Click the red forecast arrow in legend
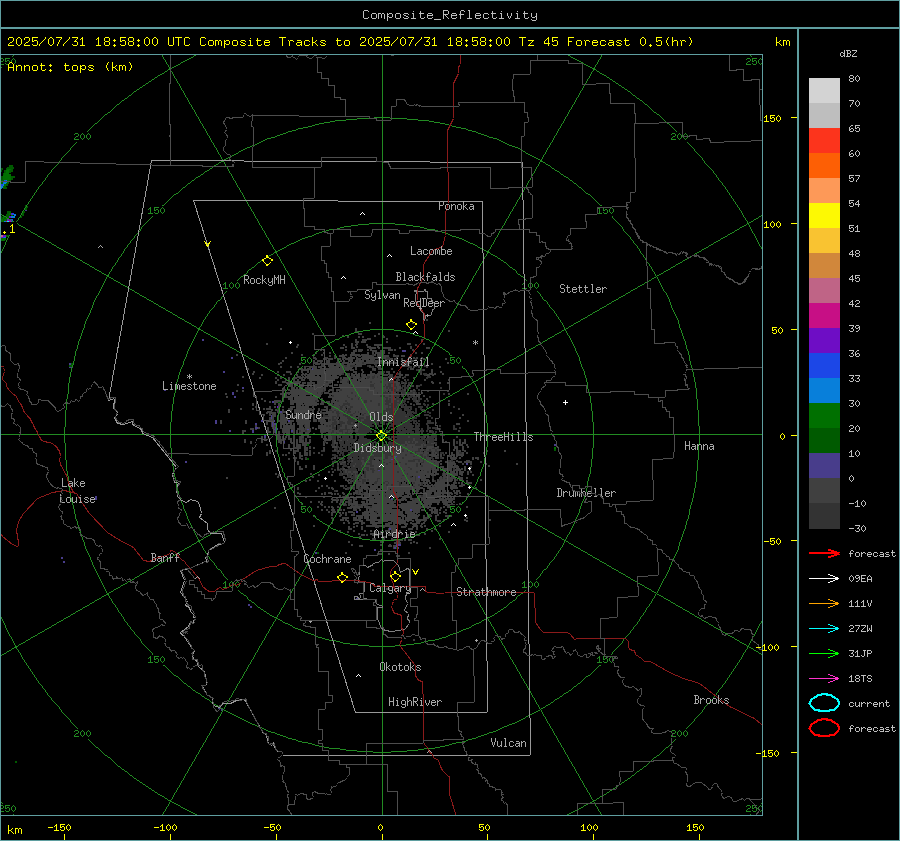 pyautogui.click(x=824, y=553)
